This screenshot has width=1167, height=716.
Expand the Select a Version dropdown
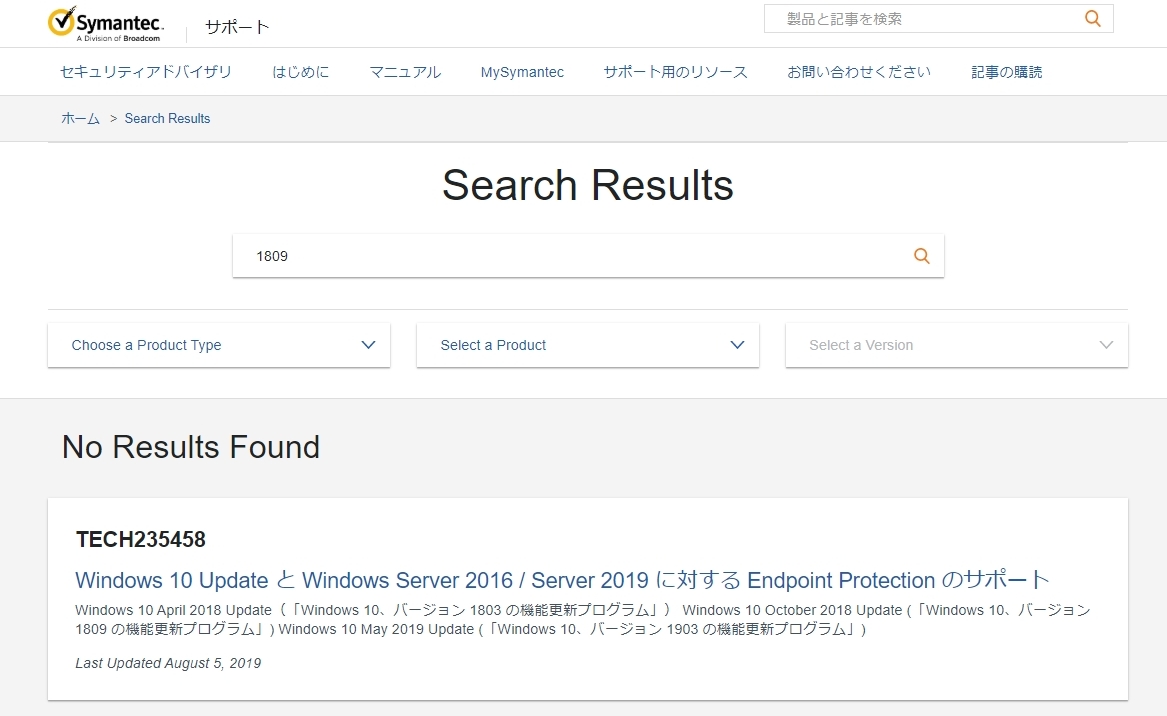(x=957, y=345)
